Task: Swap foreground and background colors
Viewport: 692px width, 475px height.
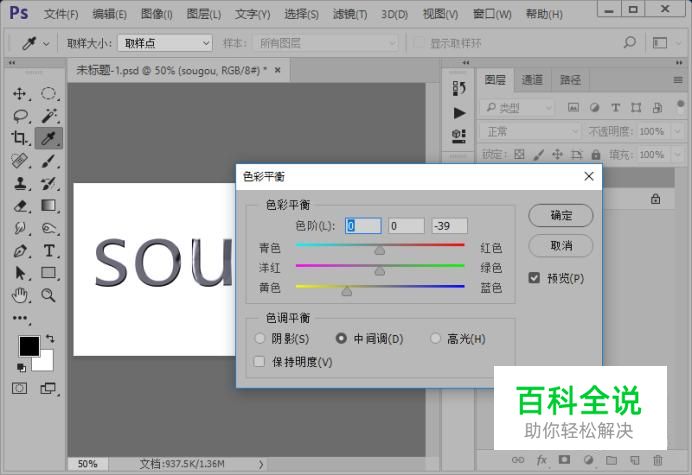Action: click(50, 339)
